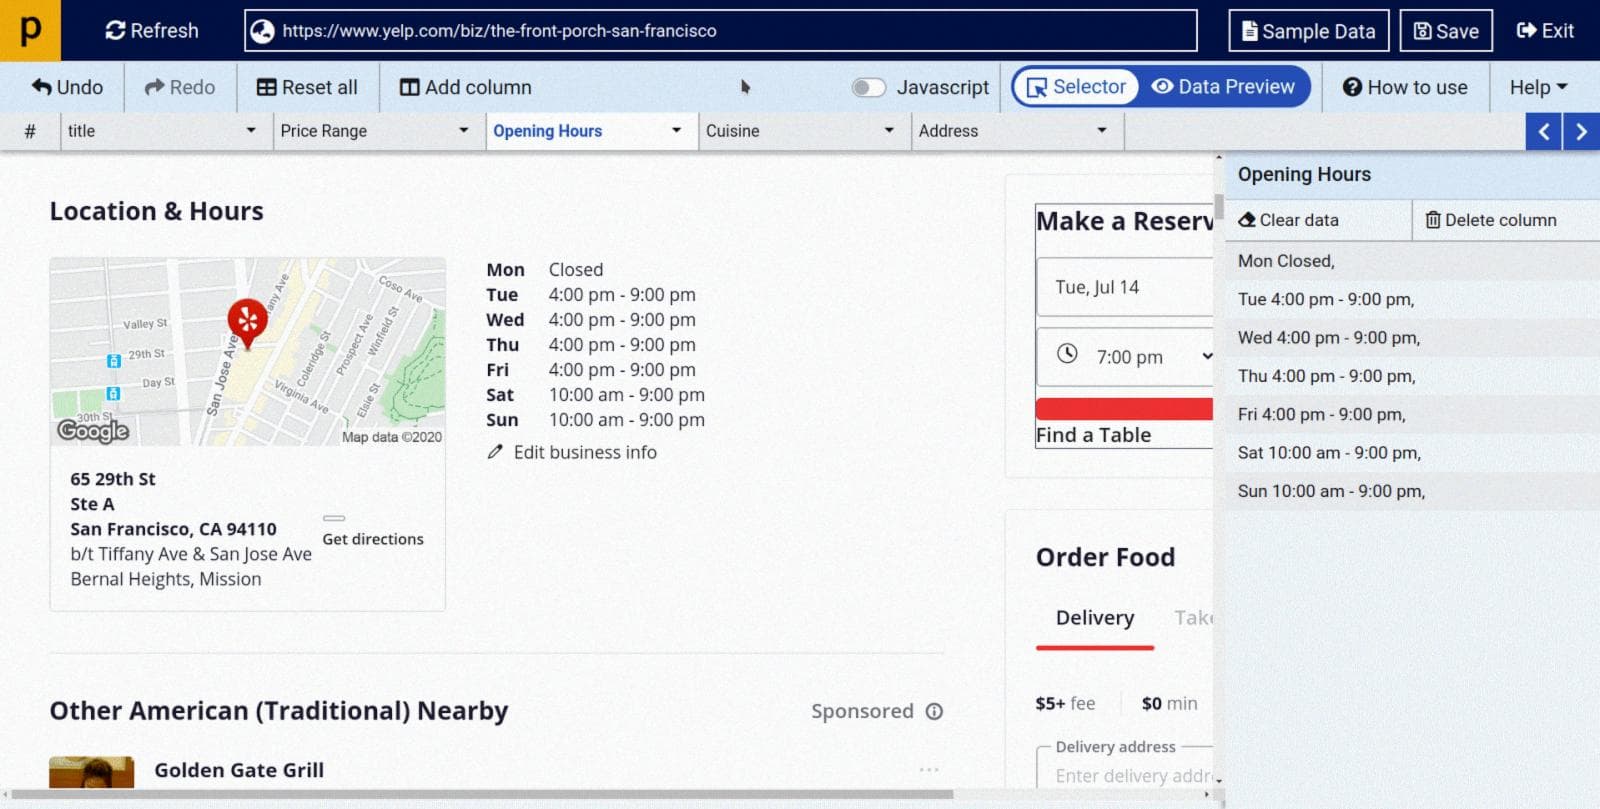Select 'Tue 4:00 pm - 9:00 pm,' preview row
Viewport: 1600px width, 809px height.
pos(1412,299)
